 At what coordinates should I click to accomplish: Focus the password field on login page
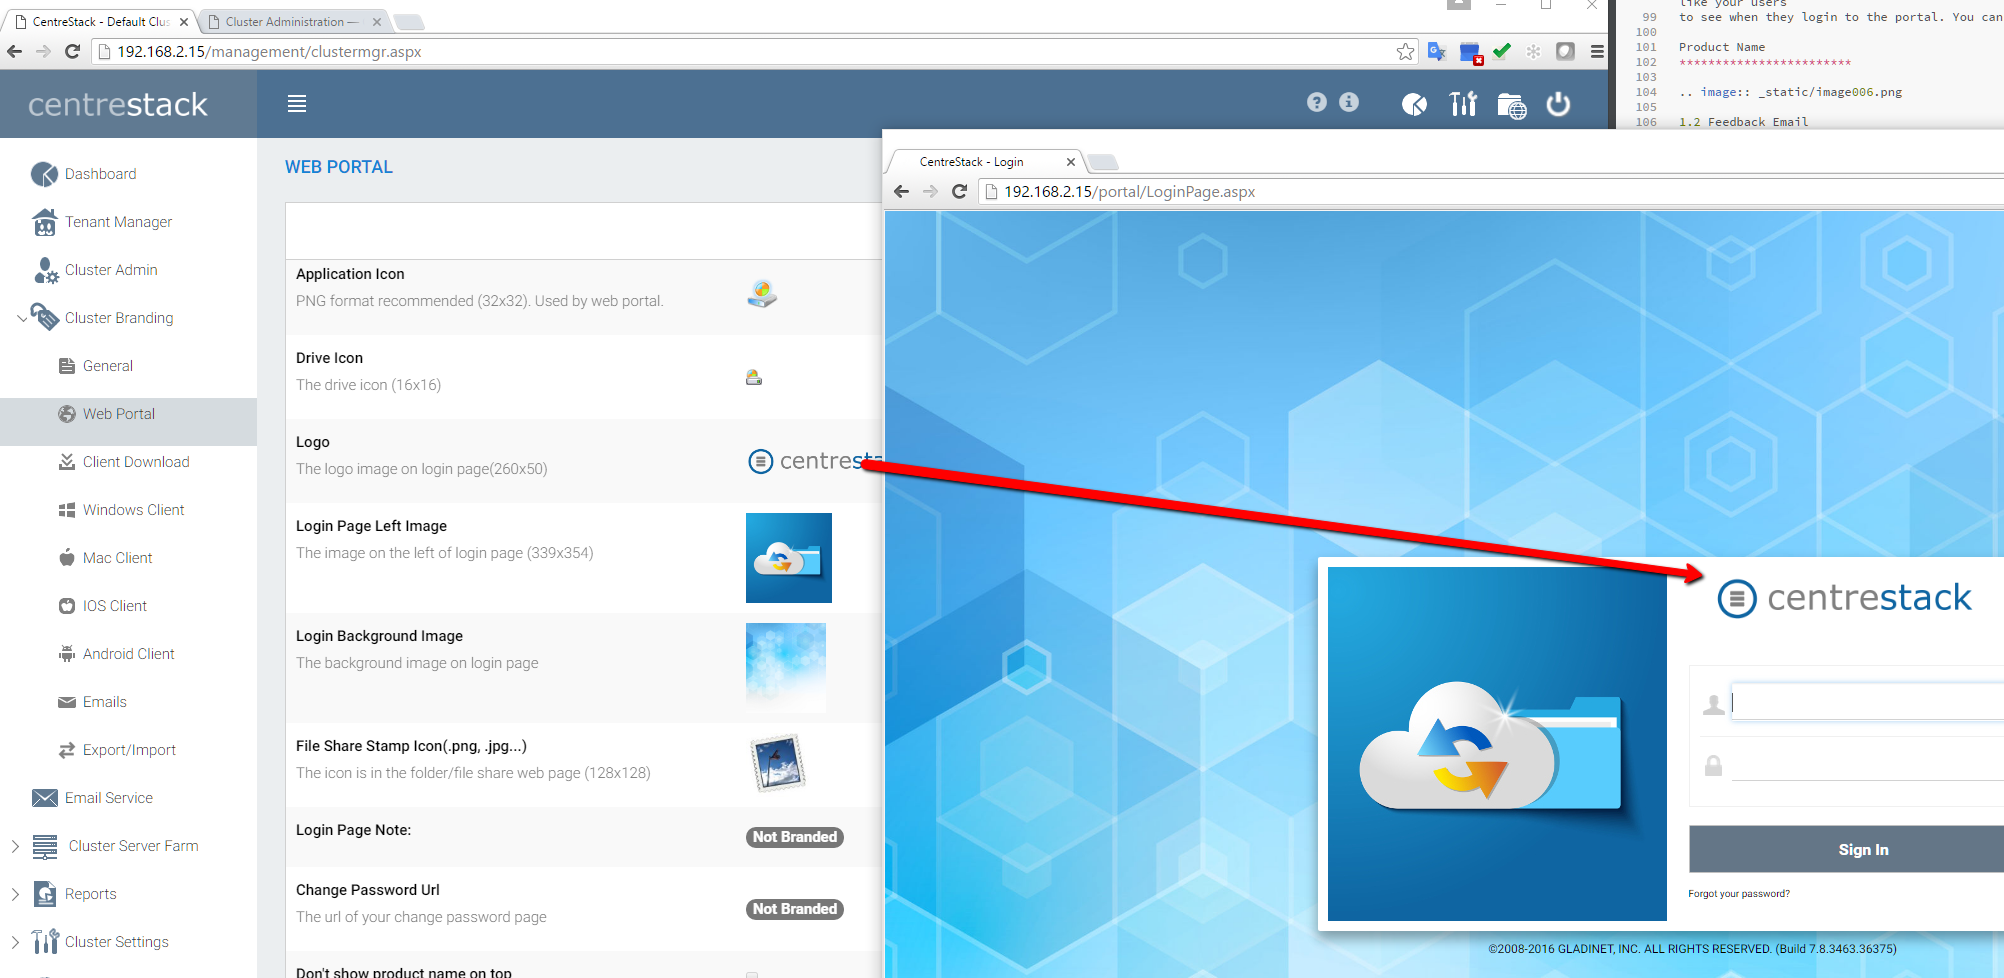pos(1868,766)
